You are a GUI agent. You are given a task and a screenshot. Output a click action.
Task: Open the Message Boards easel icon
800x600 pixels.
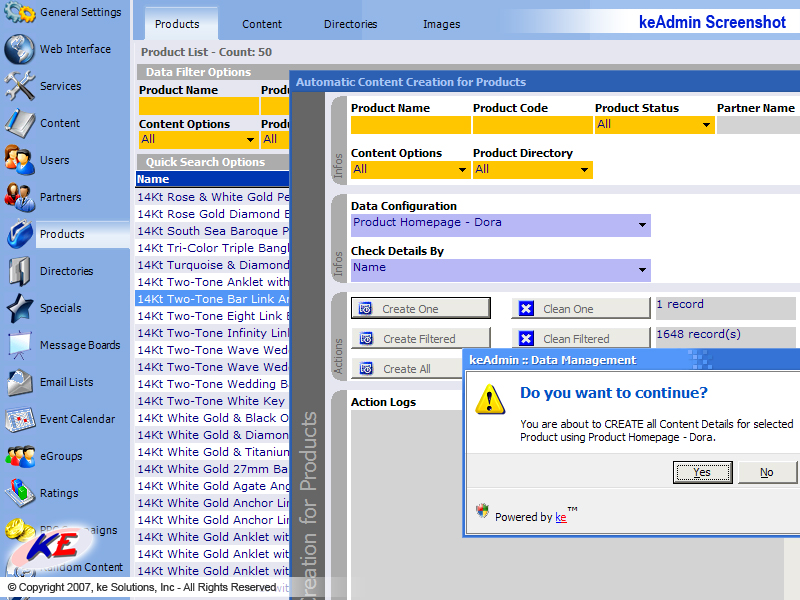click(x=19, y=345)
